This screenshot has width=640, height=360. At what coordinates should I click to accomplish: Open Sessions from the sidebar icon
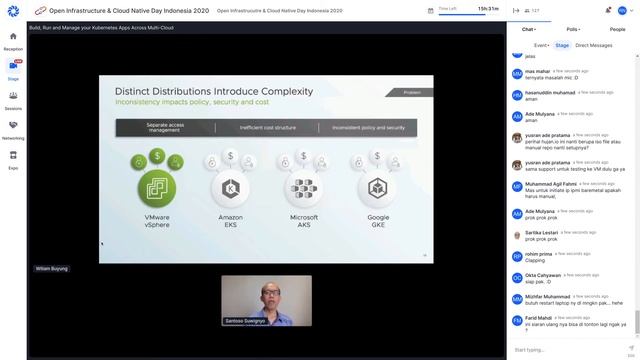point(13,96)
